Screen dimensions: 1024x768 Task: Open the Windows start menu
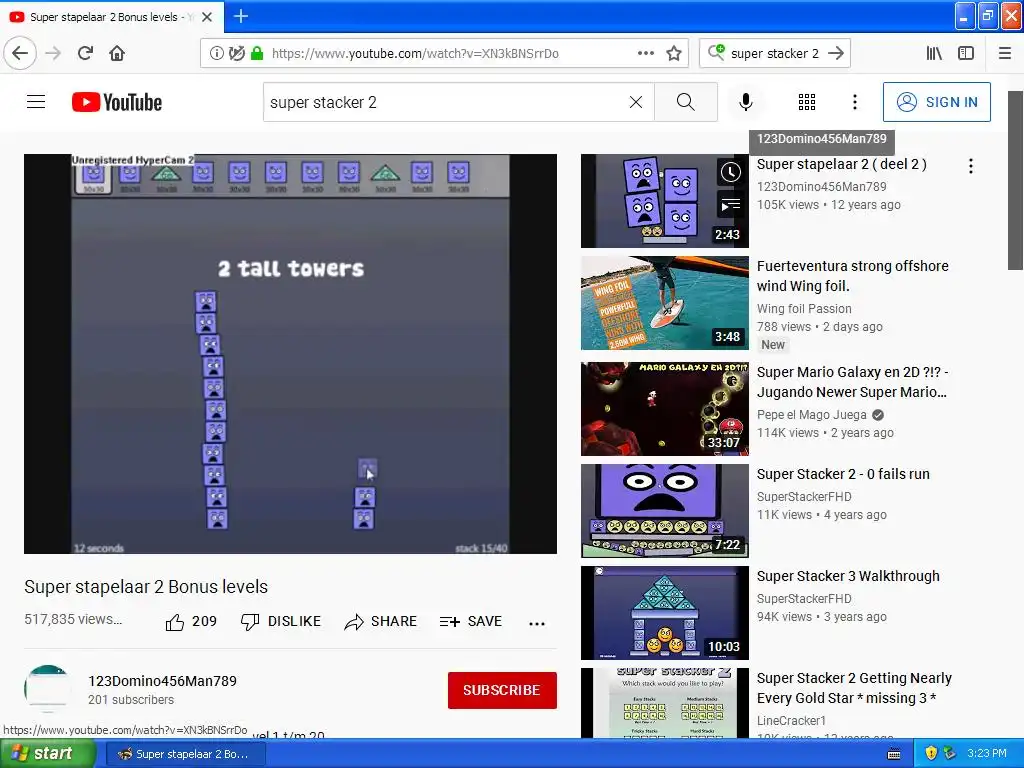tap(47, 754)
